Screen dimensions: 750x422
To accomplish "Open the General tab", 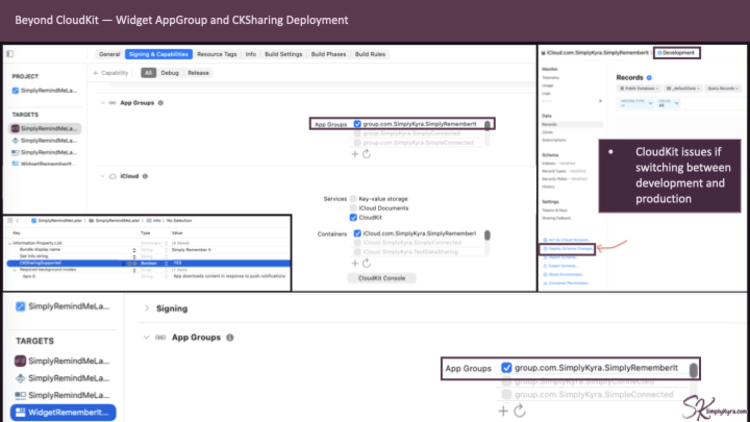I will 110,54.
